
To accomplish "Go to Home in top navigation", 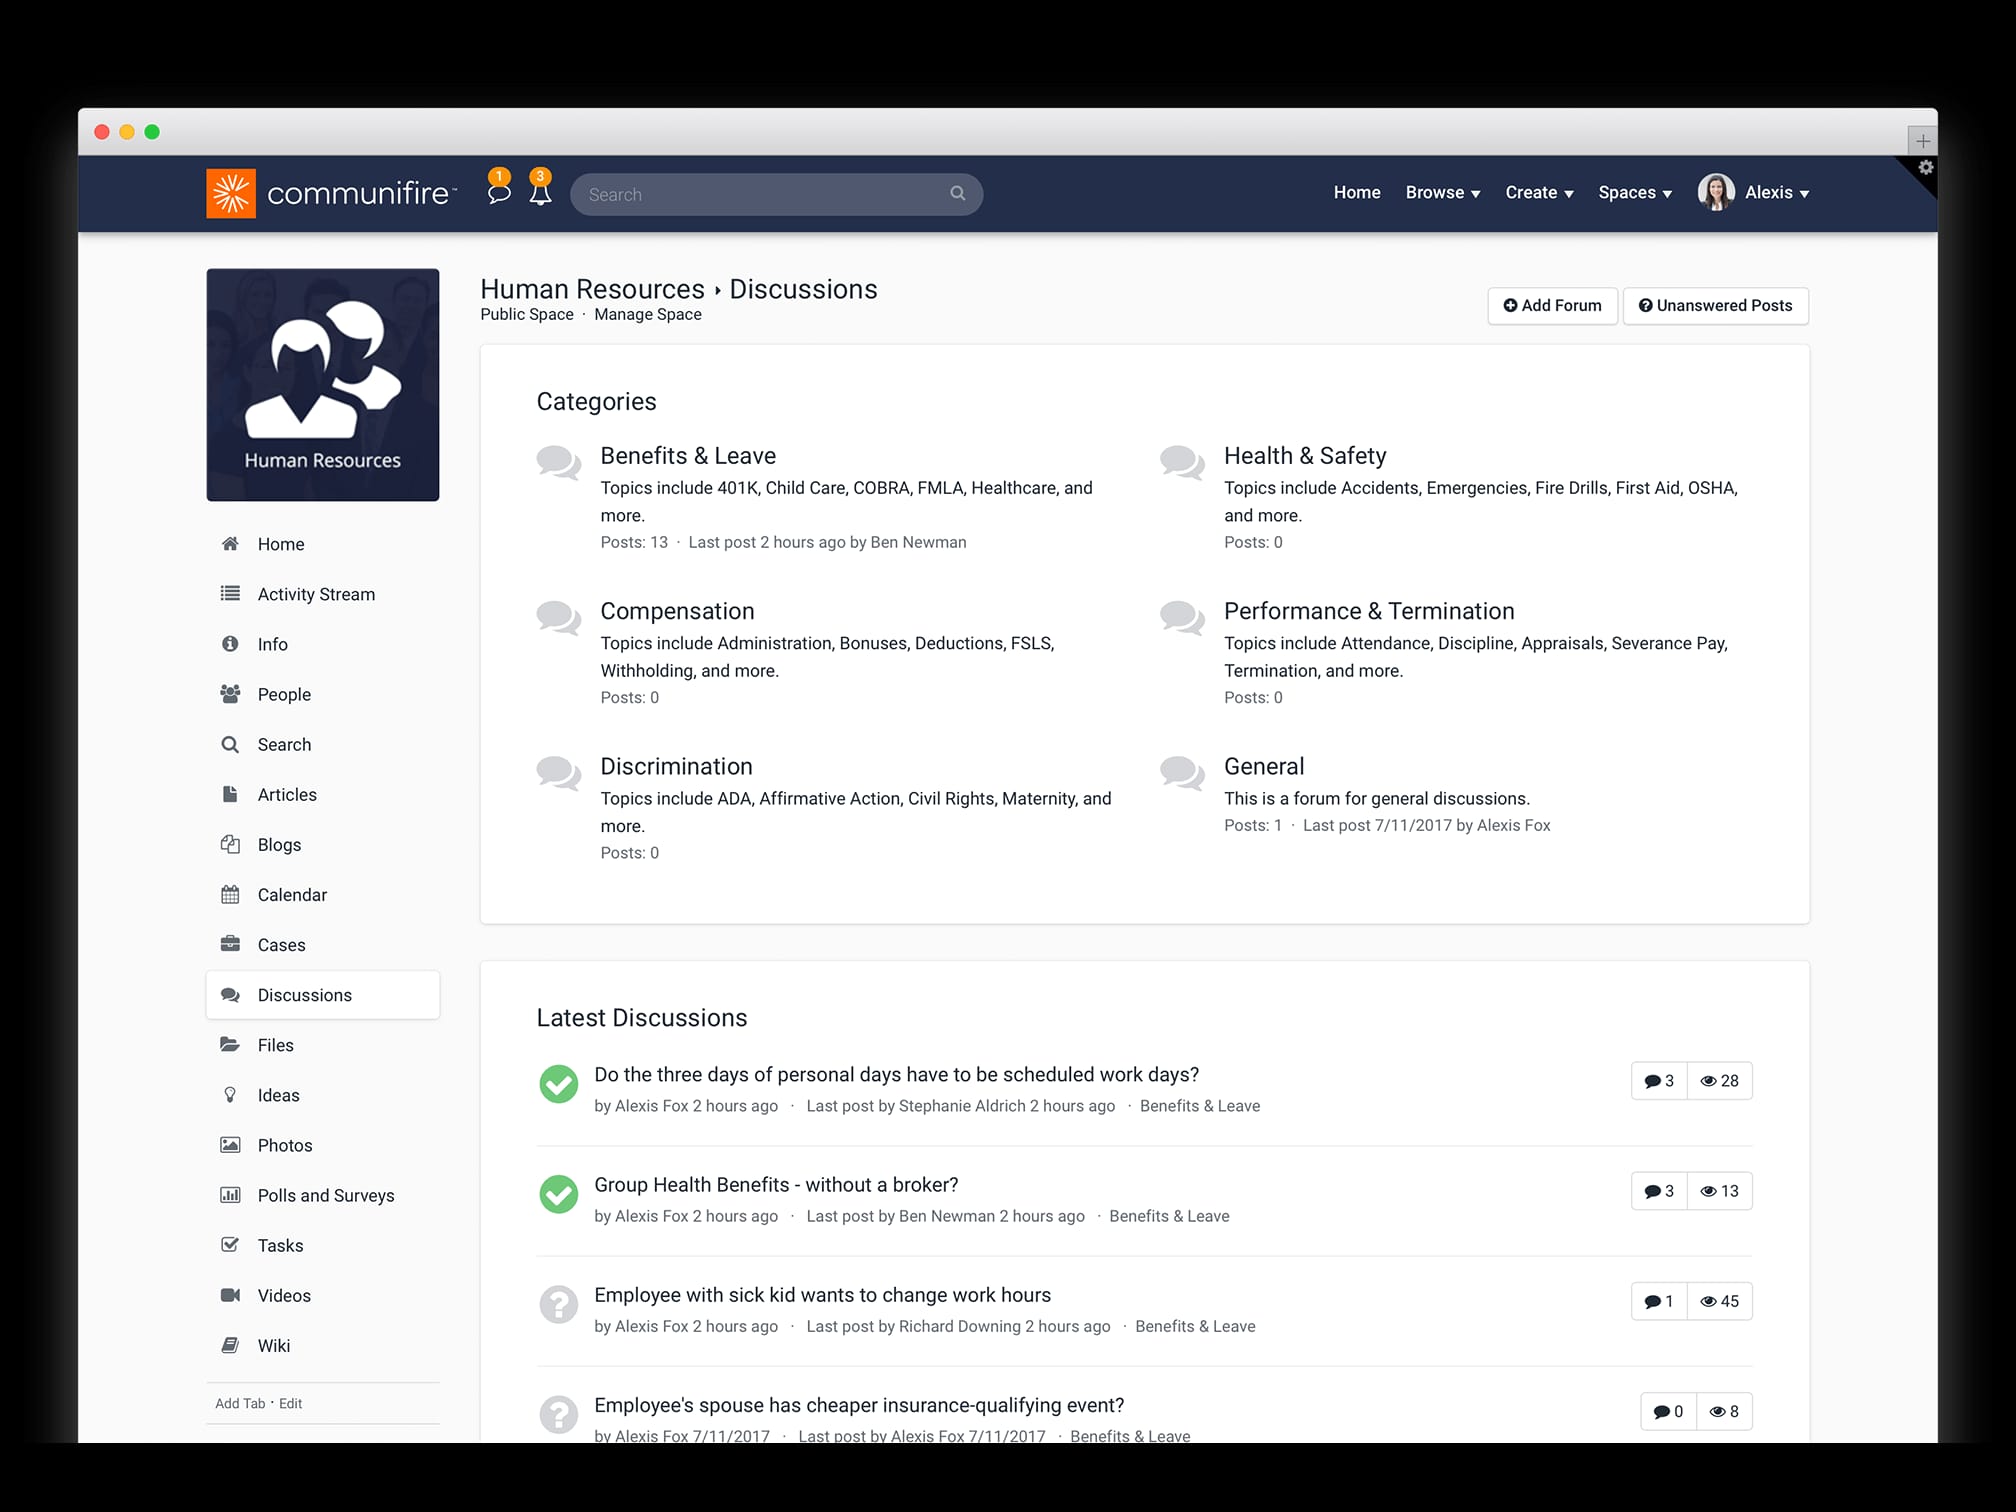I will [x=1357, y=192].
